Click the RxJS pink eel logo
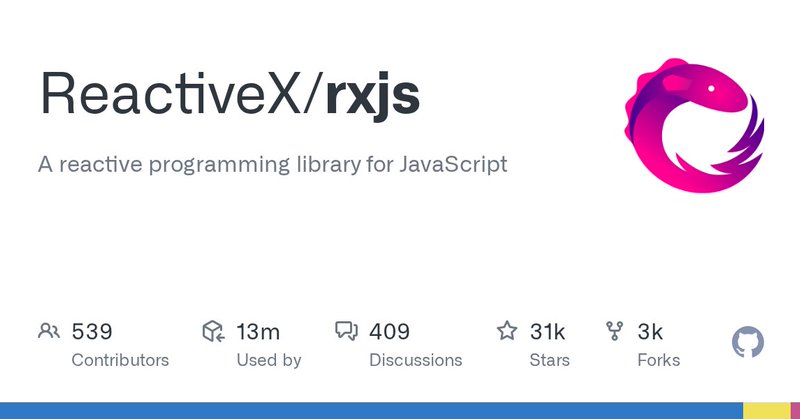 coord(694,126)
